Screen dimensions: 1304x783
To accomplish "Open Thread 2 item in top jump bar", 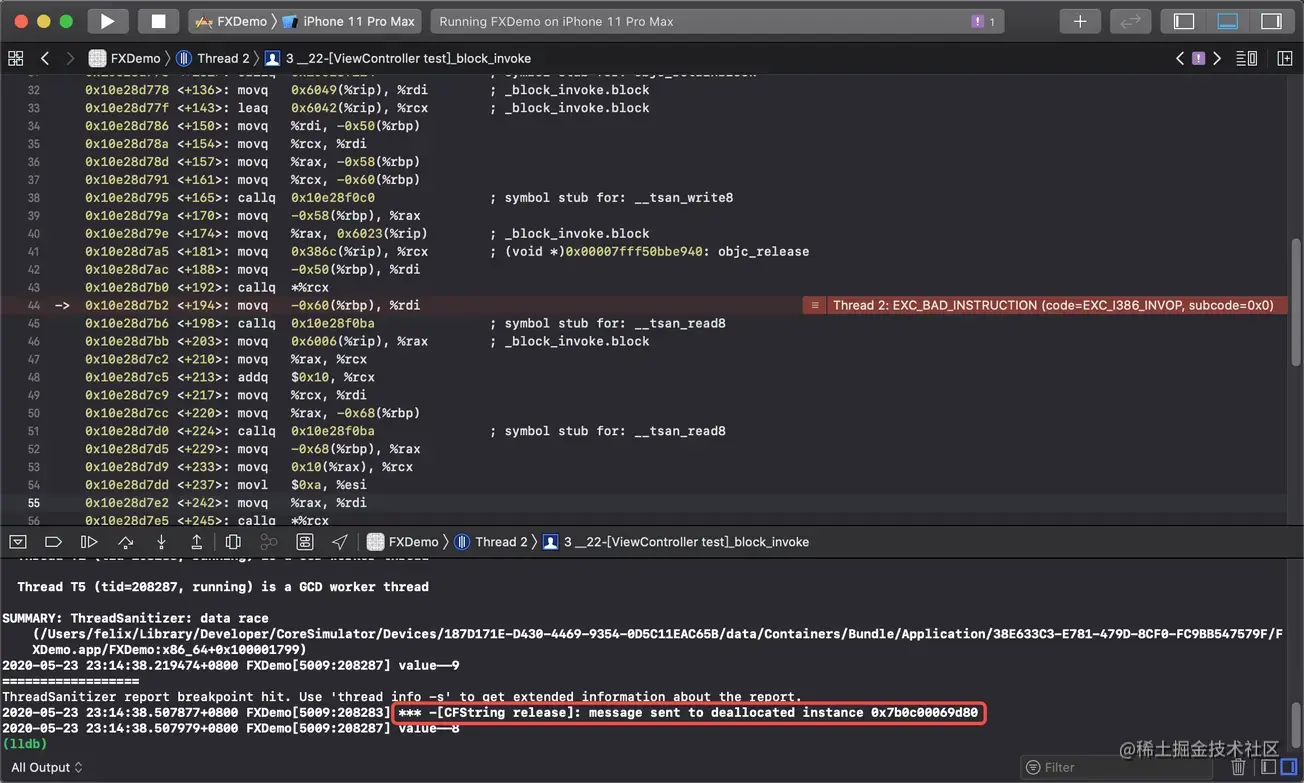I will (x=213, y=58).
